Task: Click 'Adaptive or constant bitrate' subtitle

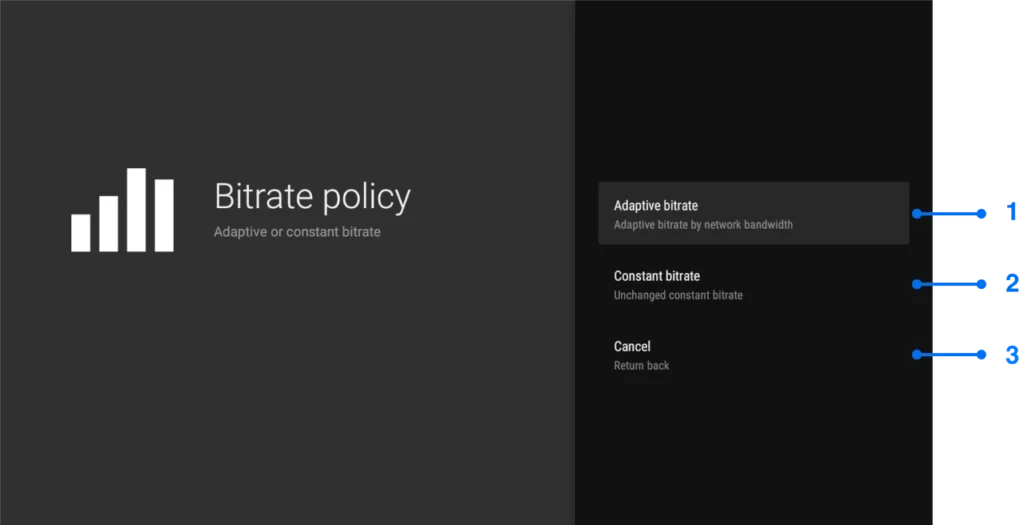Action: (x=297, y=232)
